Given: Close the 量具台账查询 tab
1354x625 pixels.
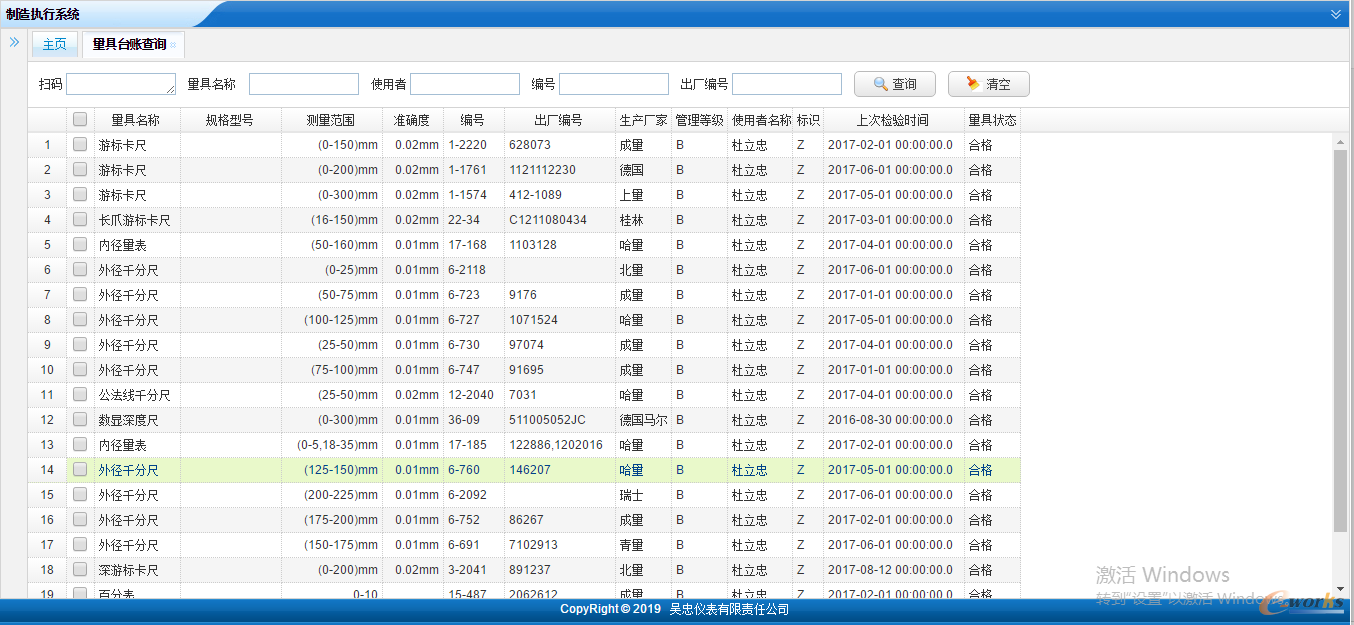Looking at the screenshot, I should [x=173, y=45].
